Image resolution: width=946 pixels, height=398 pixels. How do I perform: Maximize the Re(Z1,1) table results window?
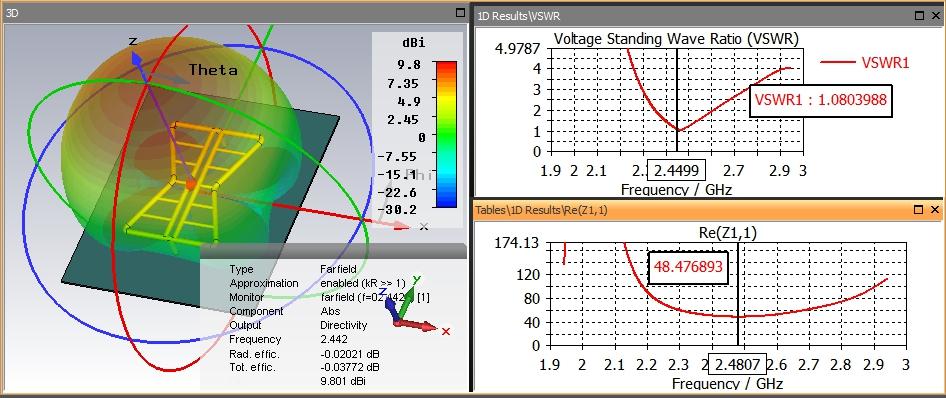tap(919, 209)
